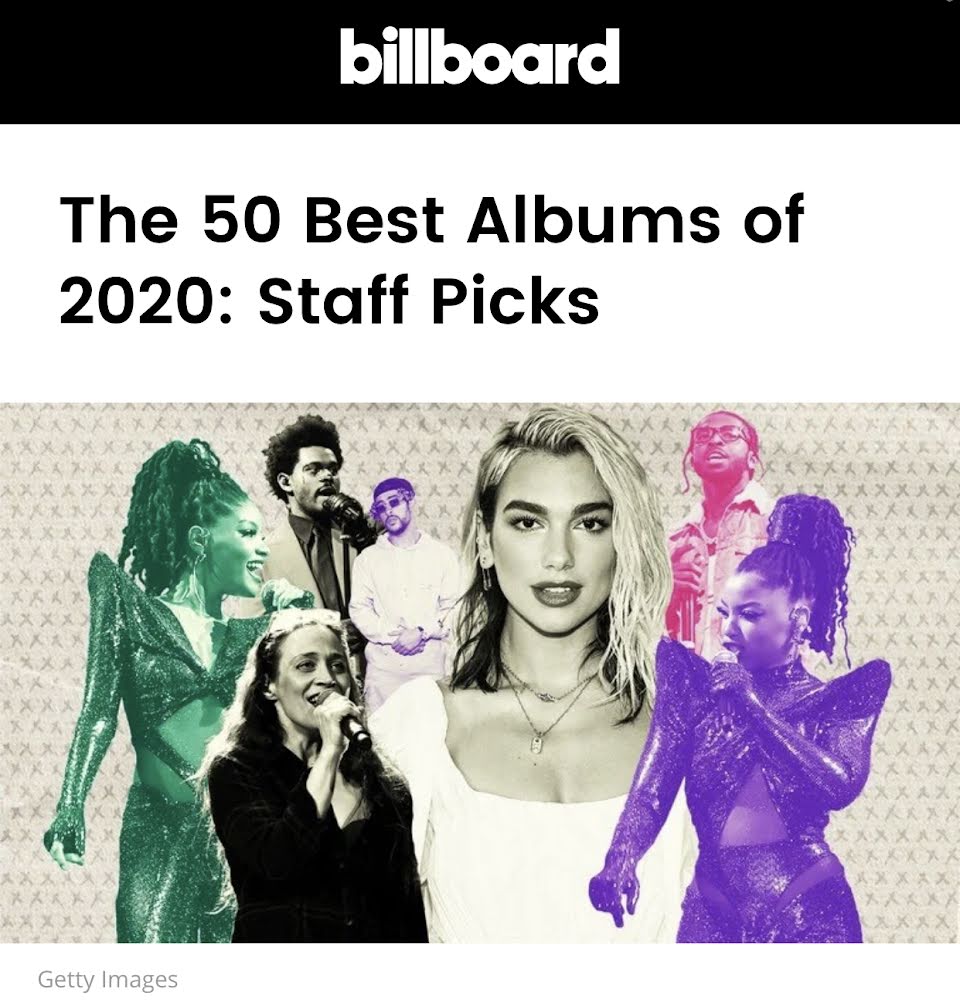The height and width of the screenshot is (1006, 960).
Task: Click the black header bar beside logo
Action: [789, 61]
